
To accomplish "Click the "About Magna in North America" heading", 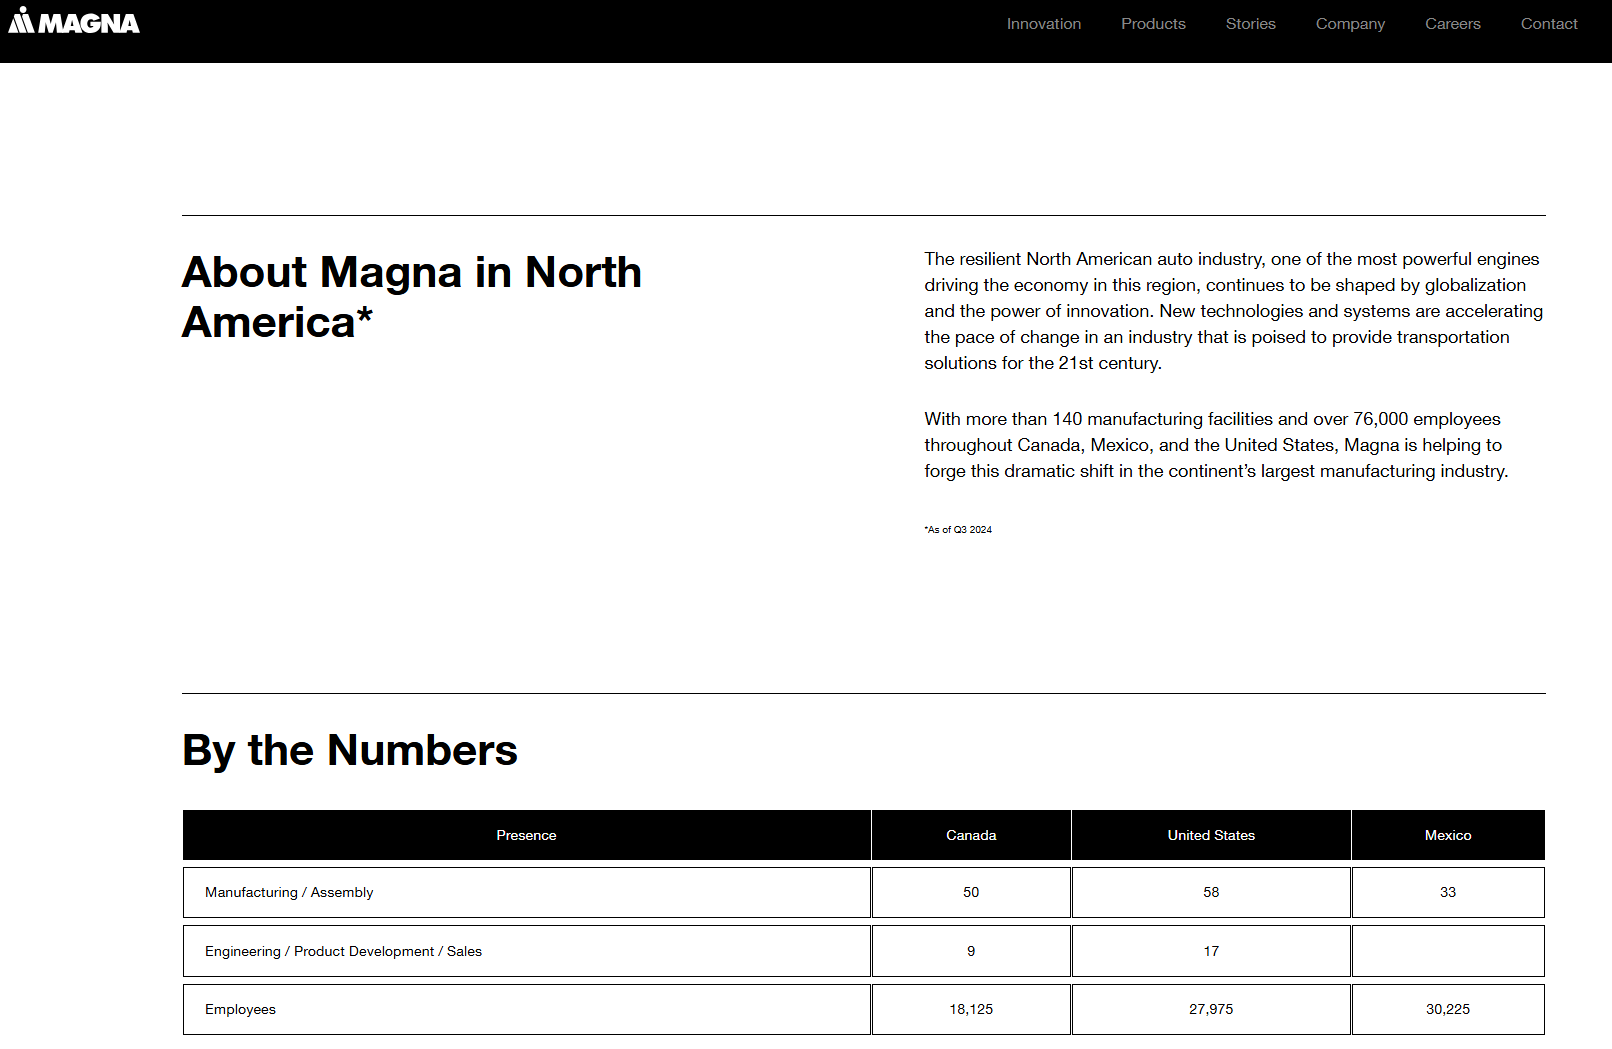I will [x=411, y=297].
